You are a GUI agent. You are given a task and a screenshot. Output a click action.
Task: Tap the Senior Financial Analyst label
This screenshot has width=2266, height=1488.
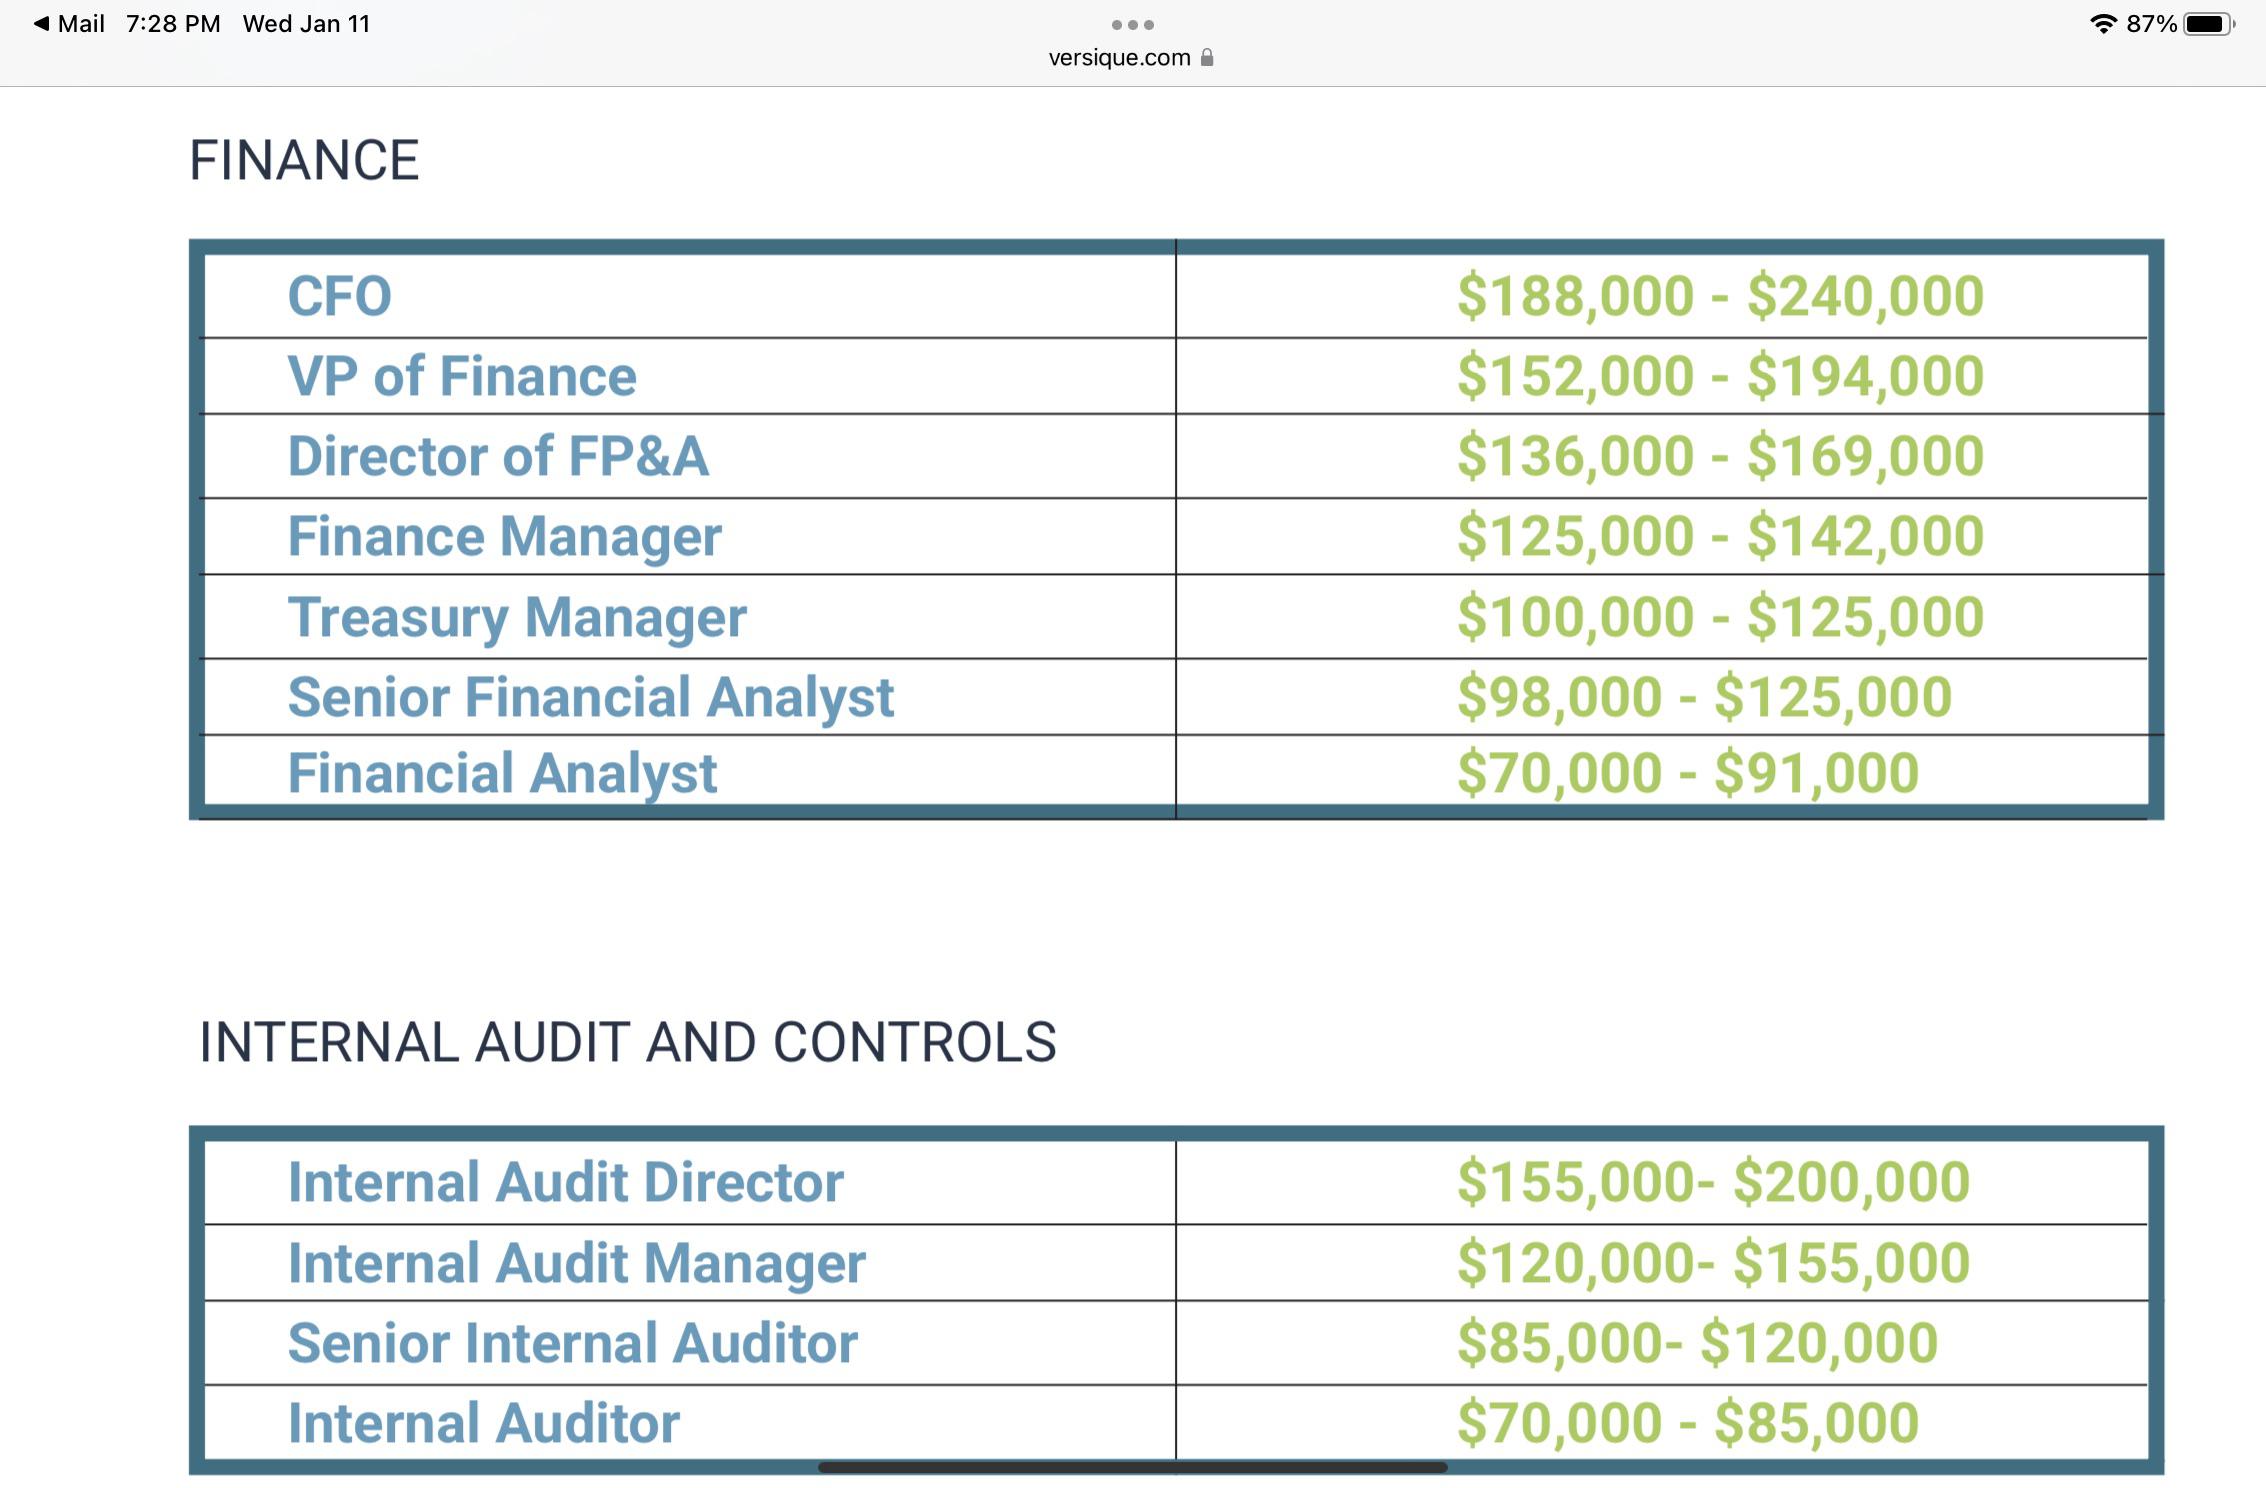[591, 696]
